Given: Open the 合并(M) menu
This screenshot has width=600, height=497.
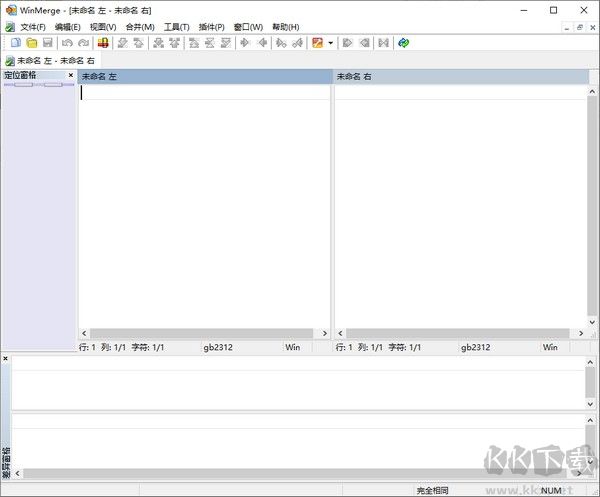Looking at the screenshot, I should click(x=140, y=27).
